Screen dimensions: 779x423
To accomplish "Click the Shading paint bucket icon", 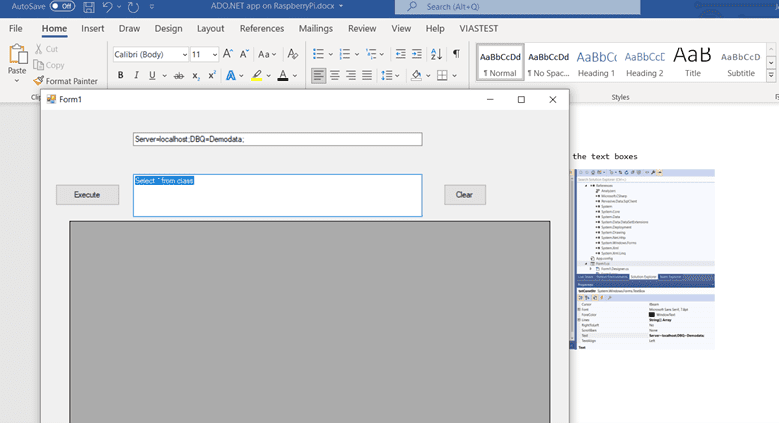I will [416, 76].
